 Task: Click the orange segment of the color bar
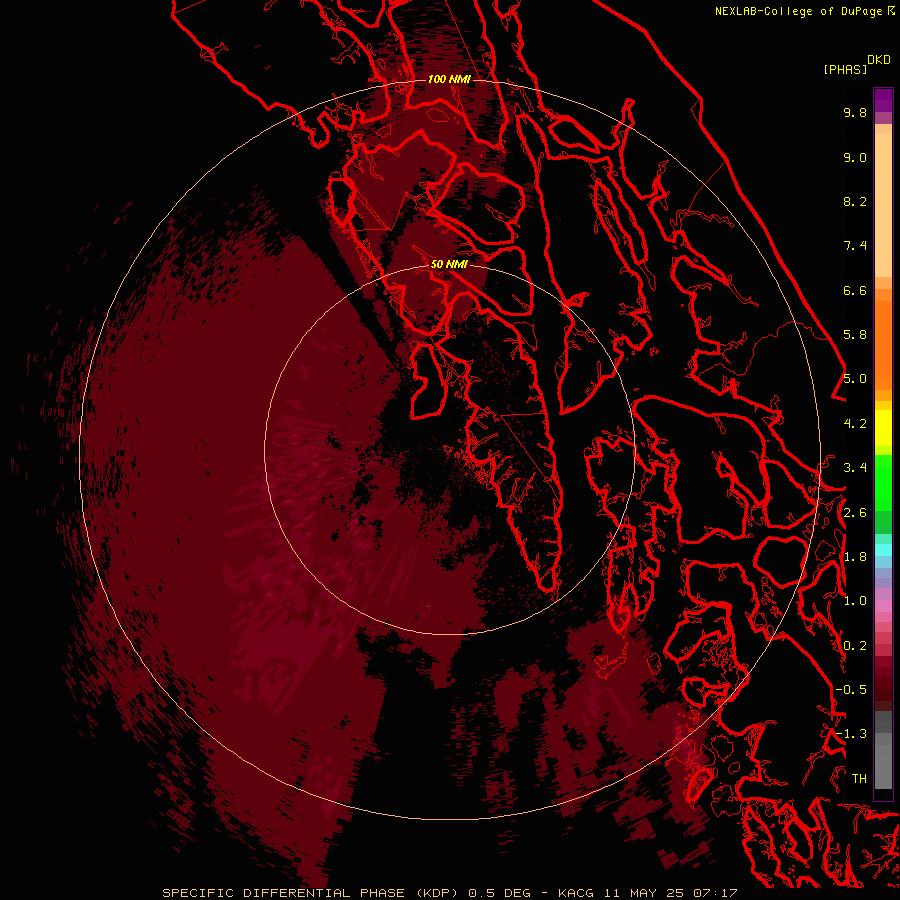pyautogui.click(x=883, y=344)
